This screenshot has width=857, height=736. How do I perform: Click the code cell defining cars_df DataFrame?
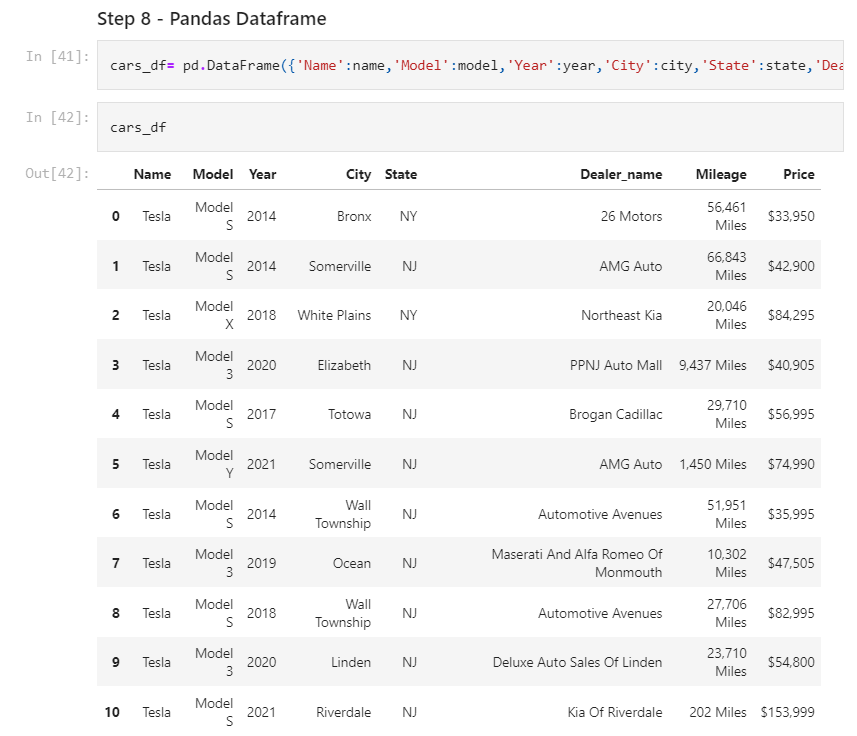tap(470, 65)
